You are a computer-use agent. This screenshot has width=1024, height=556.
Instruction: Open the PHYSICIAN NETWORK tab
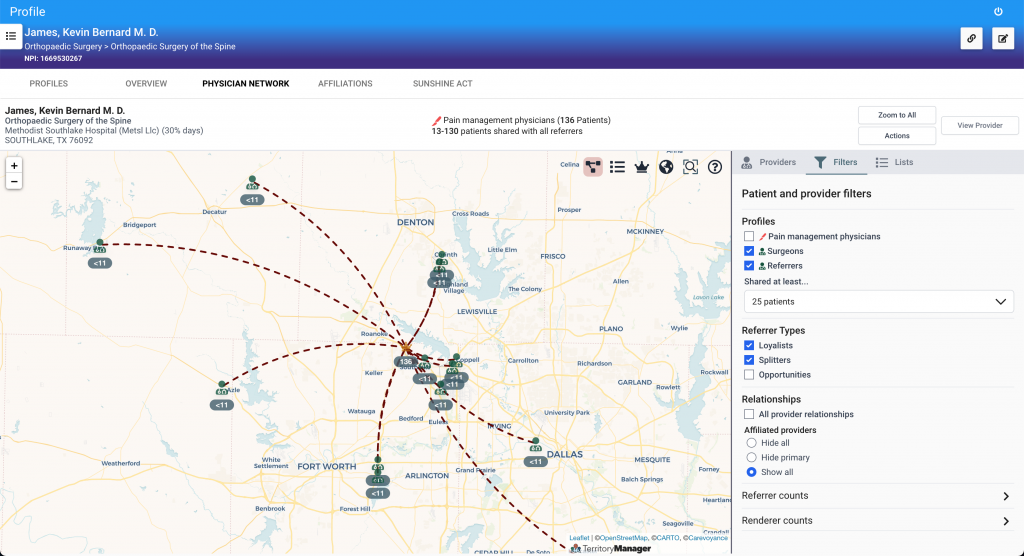(x=246, y=84)
